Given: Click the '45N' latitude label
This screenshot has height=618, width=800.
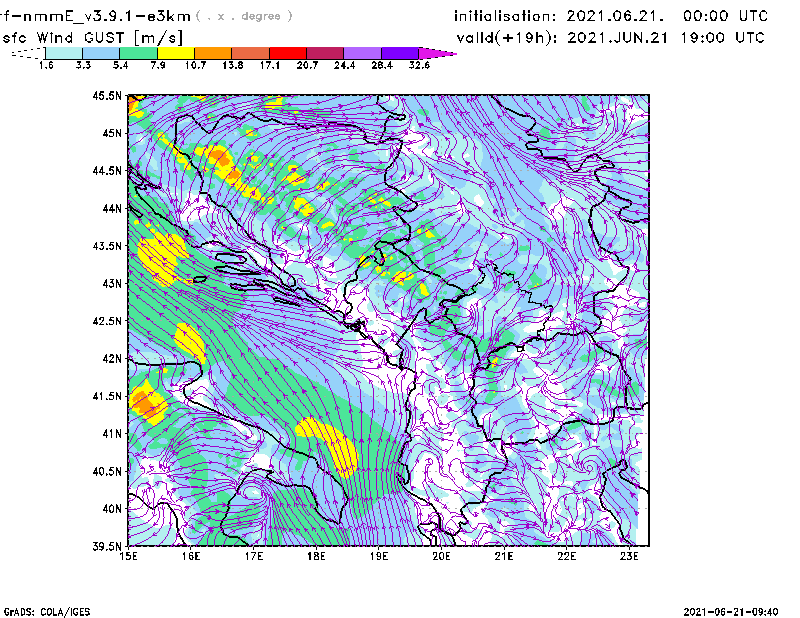Looking at the screenshot, I should click(112, 133).
